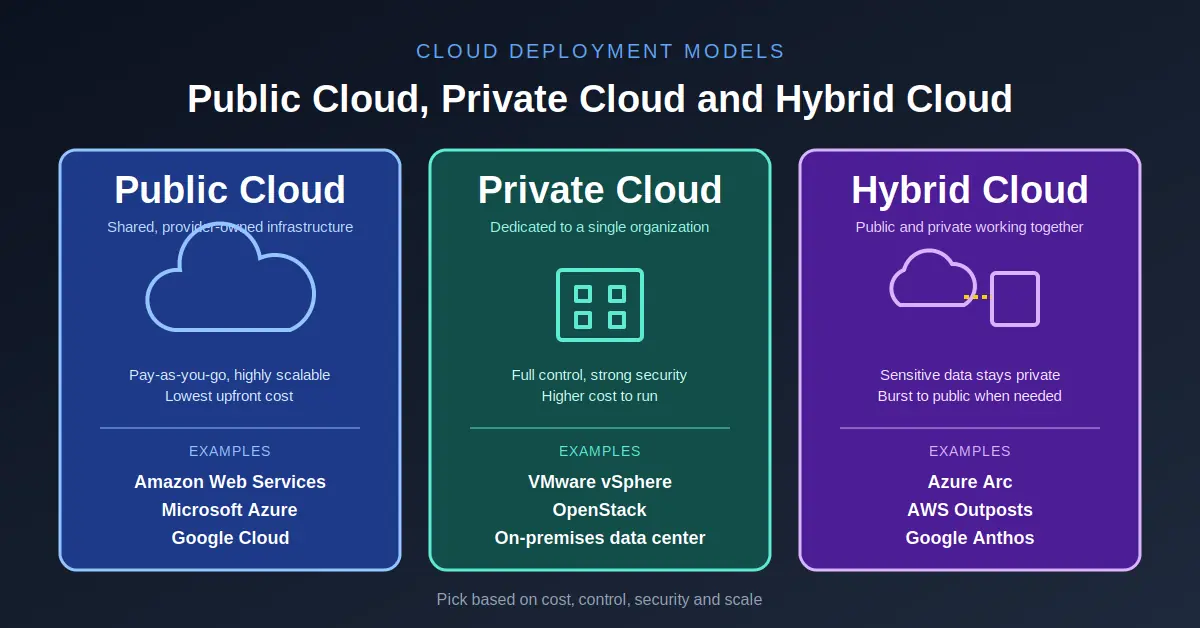Click the 'CLOUD DEPLOYMENT MODELS' label
1200x628 pixels.
point(600,52)
